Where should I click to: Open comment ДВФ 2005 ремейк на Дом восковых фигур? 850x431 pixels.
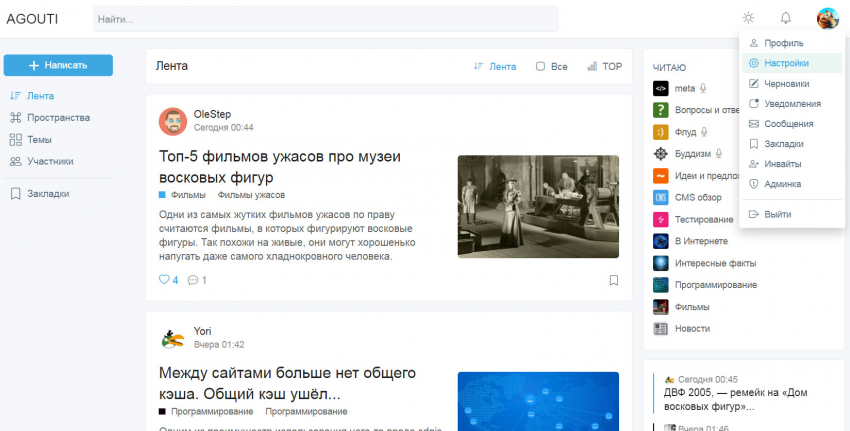pos(736,400)
